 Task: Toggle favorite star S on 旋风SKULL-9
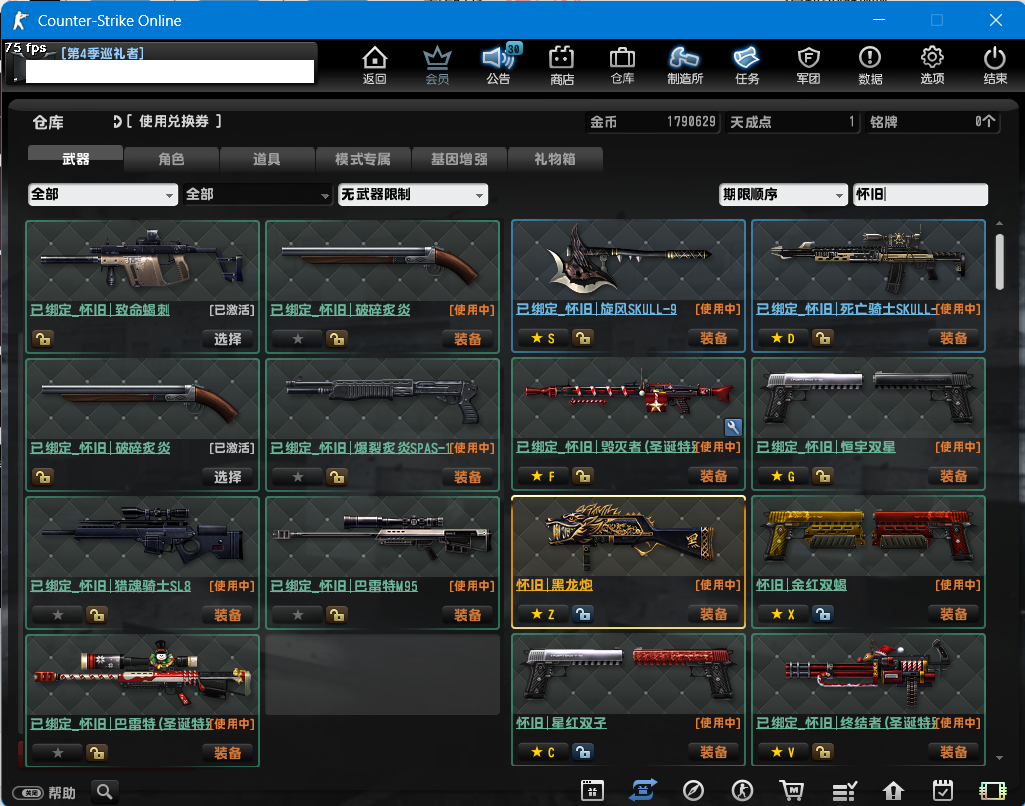click(x=543, y=338)
